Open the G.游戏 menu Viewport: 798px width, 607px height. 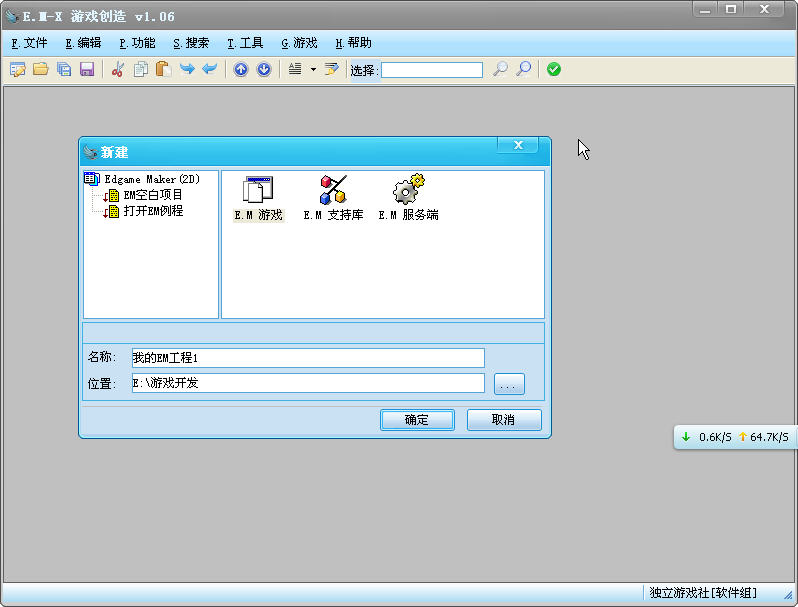299,43
